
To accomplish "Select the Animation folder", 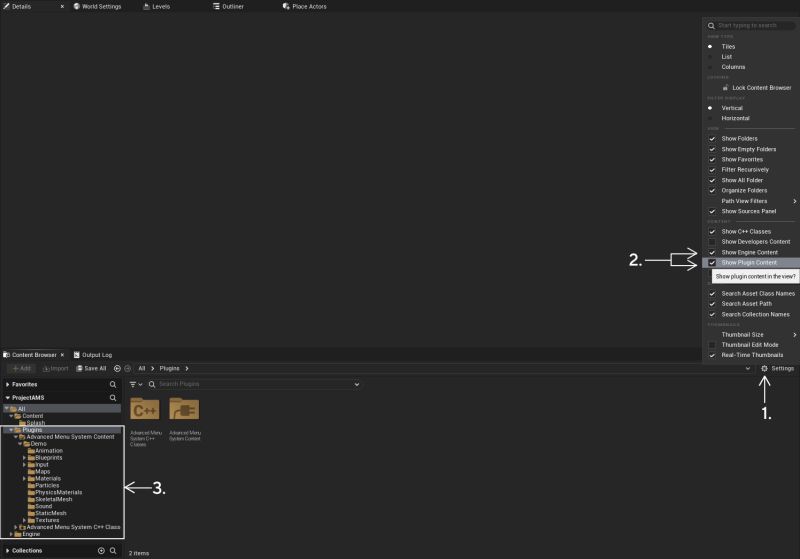I will point(48,450).
